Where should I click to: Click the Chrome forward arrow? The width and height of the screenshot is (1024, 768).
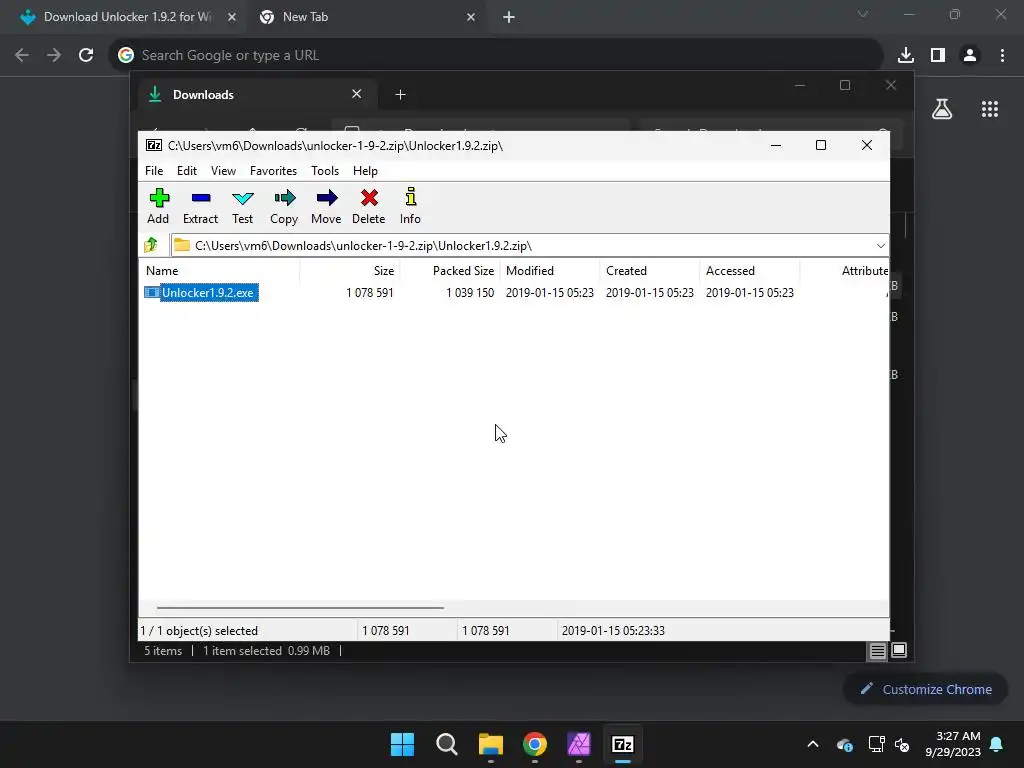[x=54, y=55]
